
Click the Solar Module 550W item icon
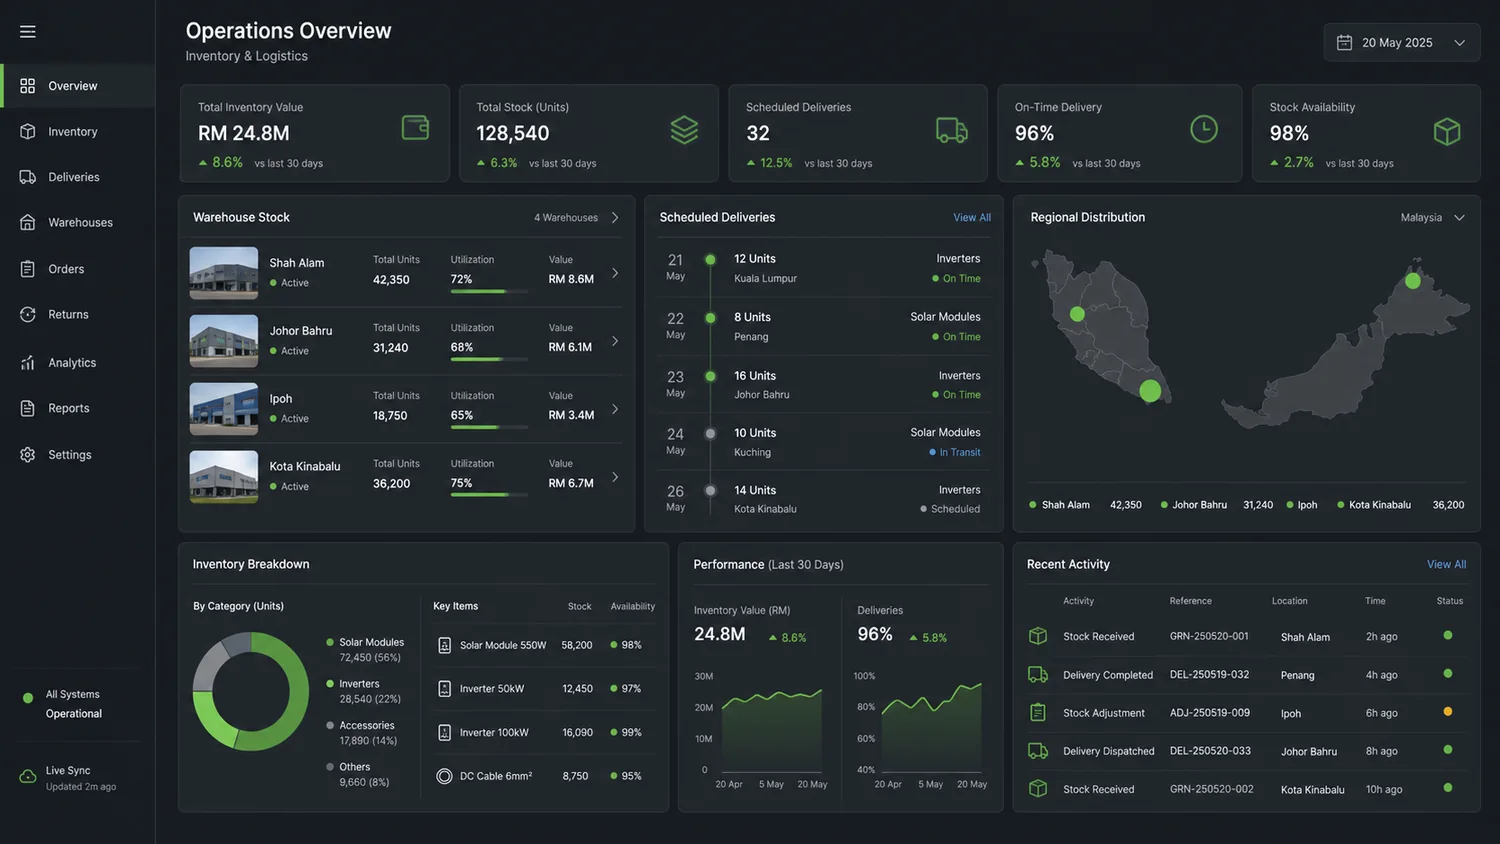[445, 646]
